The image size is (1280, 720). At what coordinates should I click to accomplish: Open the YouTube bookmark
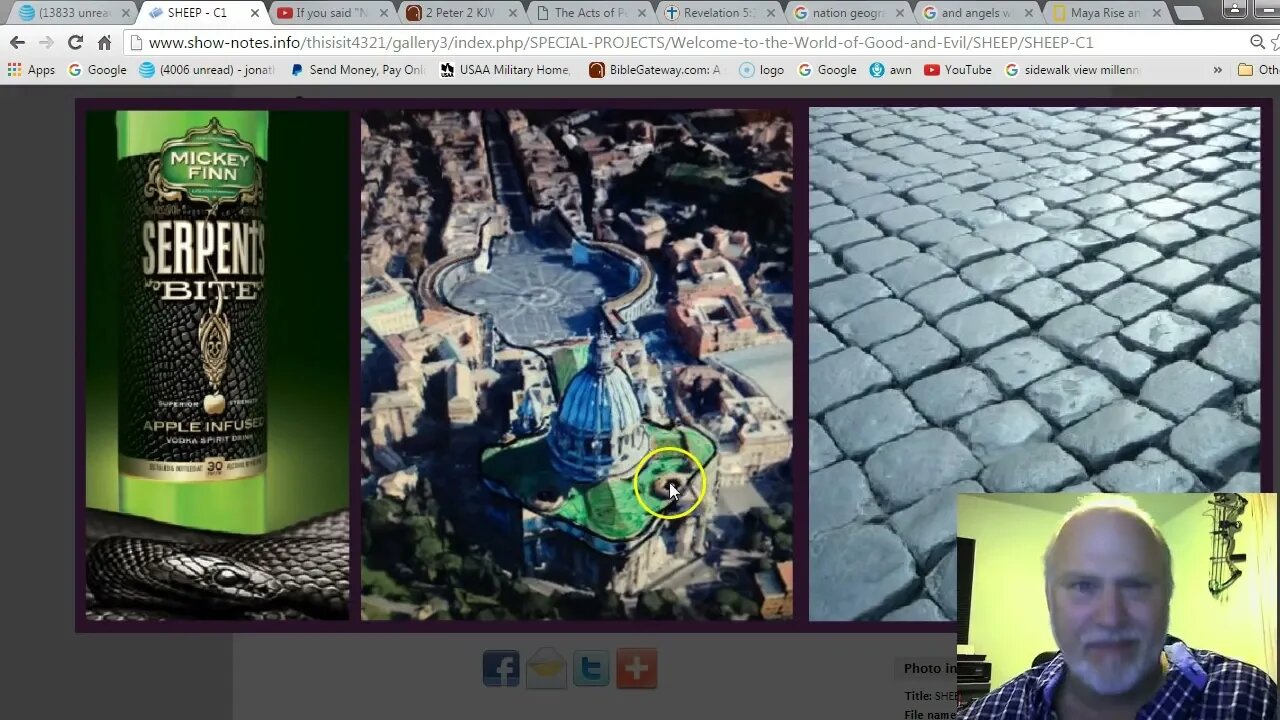958,70
